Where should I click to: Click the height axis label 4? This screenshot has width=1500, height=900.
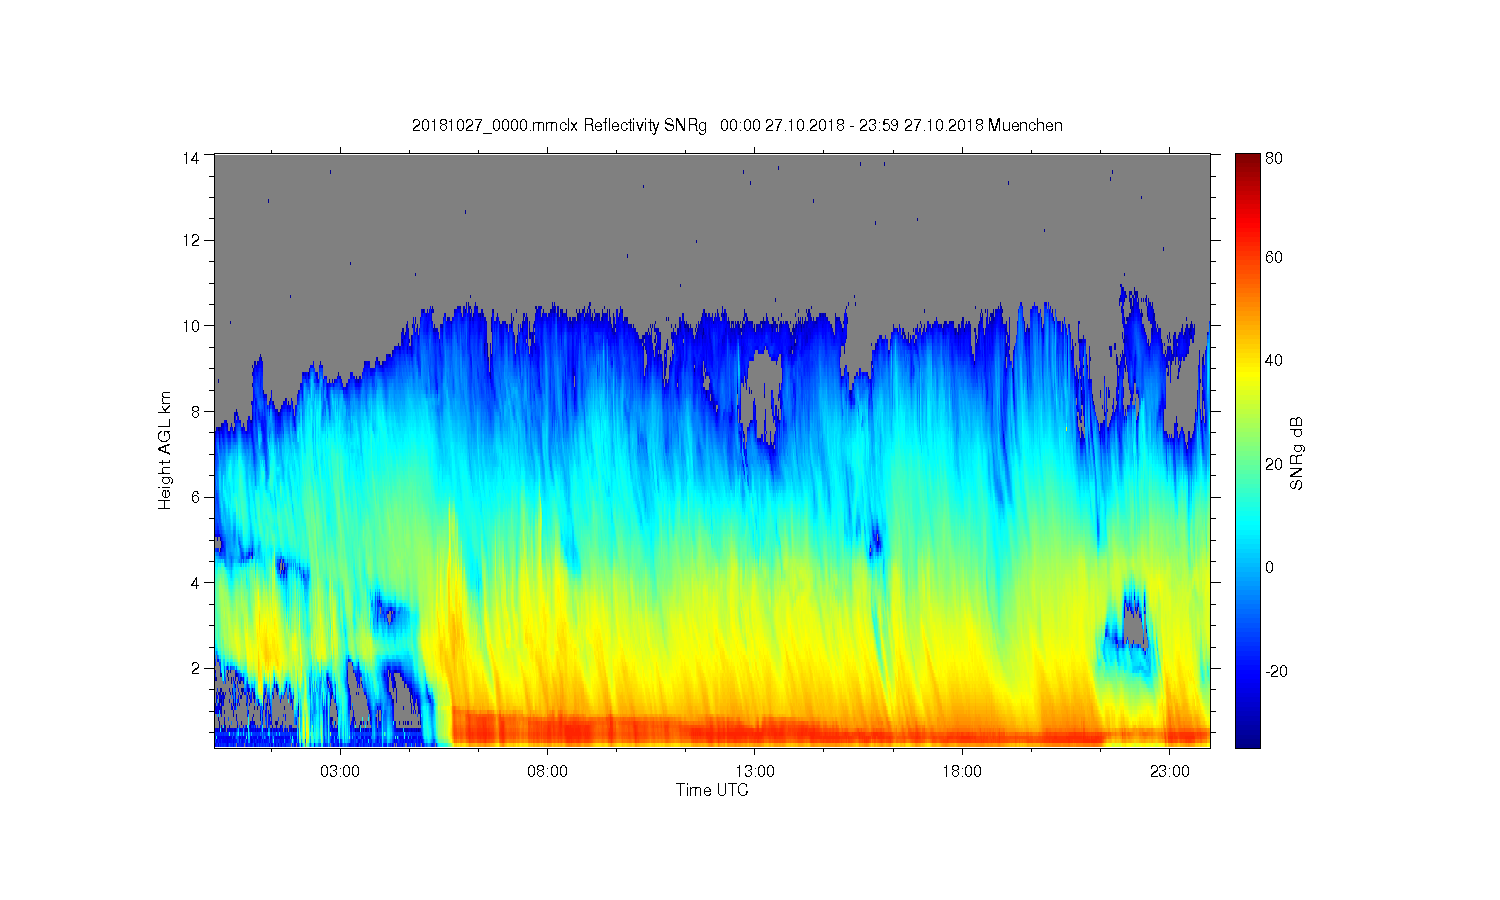tap(195, 582)
